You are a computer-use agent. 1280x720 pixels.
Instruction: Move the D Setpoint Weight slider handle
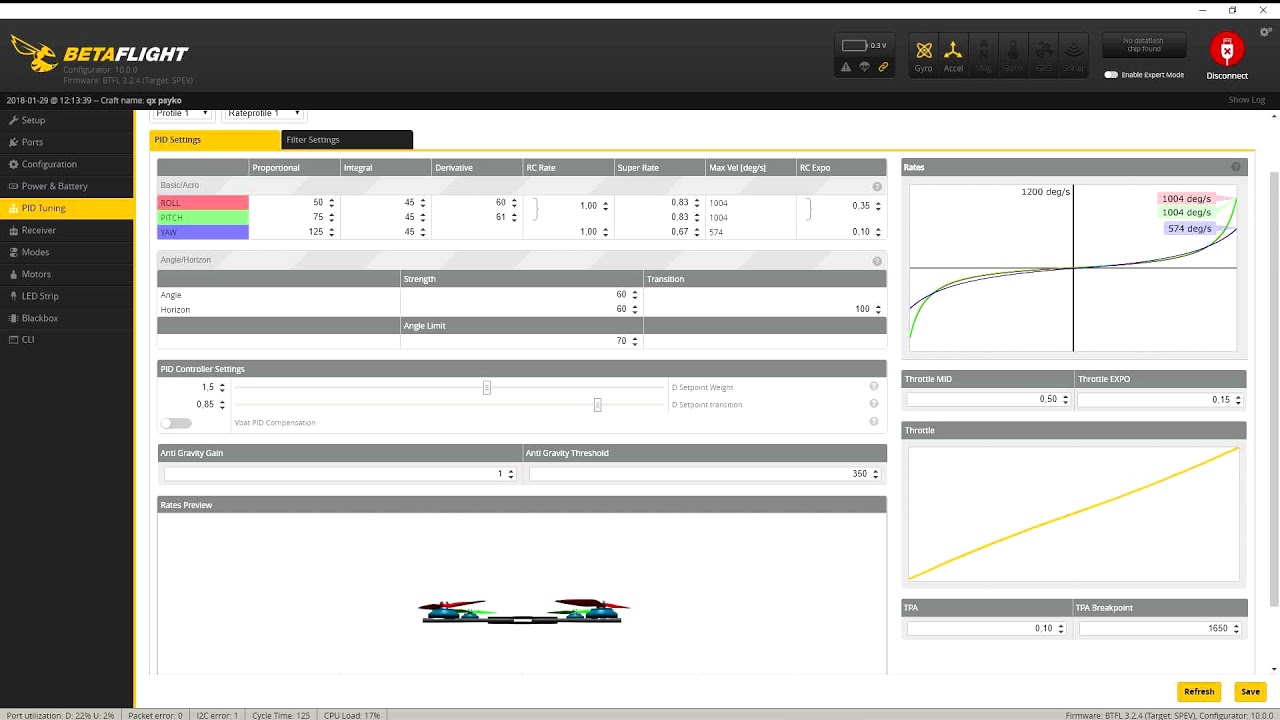click(x=487, y=387)
